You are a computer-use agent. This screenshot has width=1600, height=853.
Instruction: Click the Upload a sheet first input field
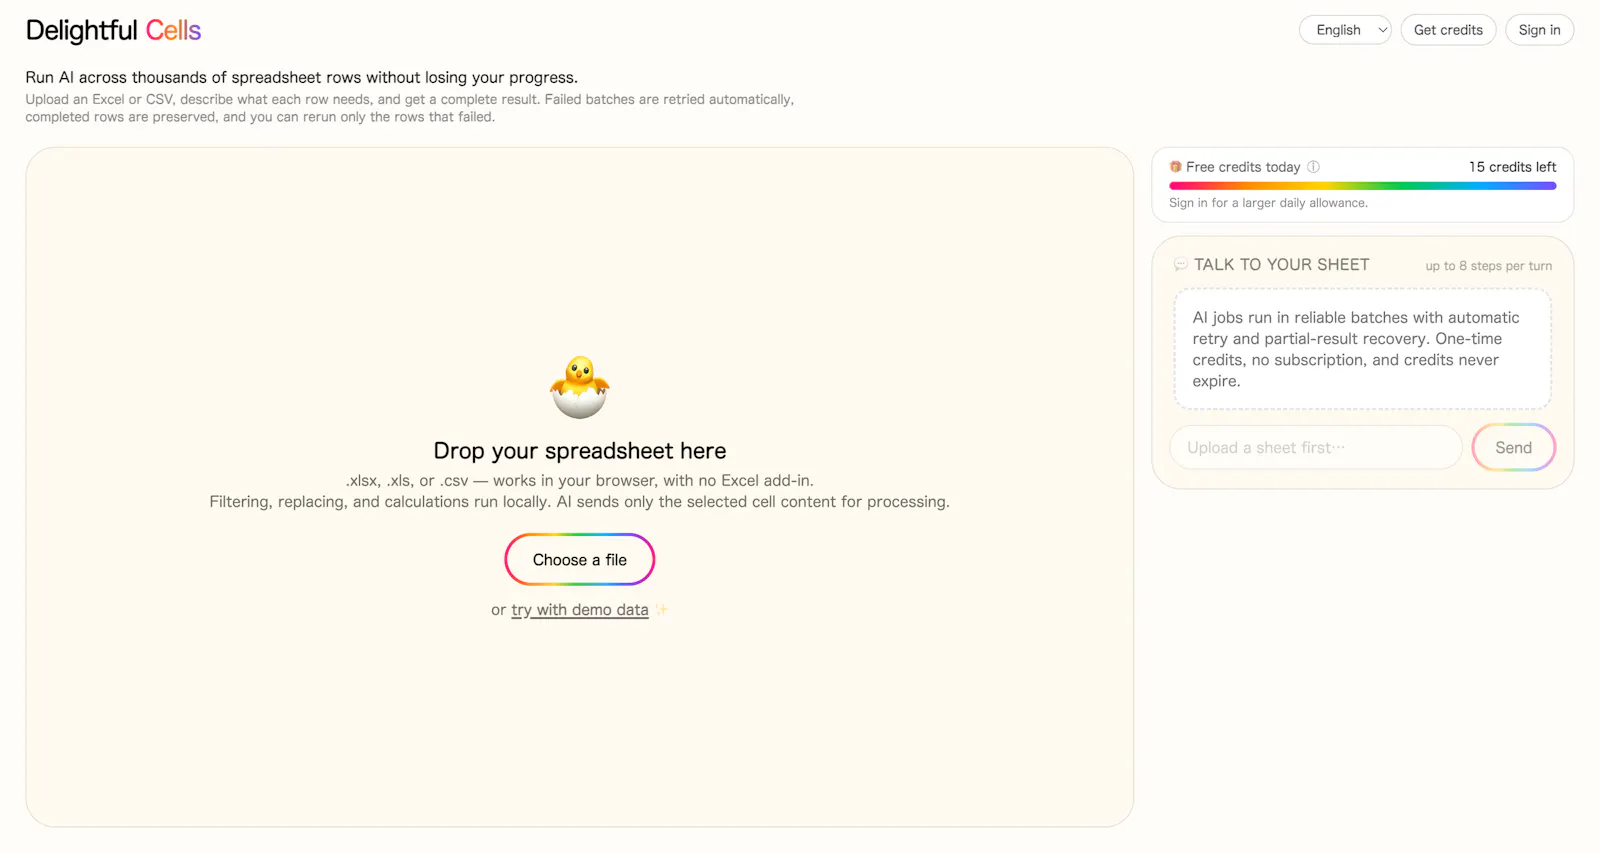1316,448
